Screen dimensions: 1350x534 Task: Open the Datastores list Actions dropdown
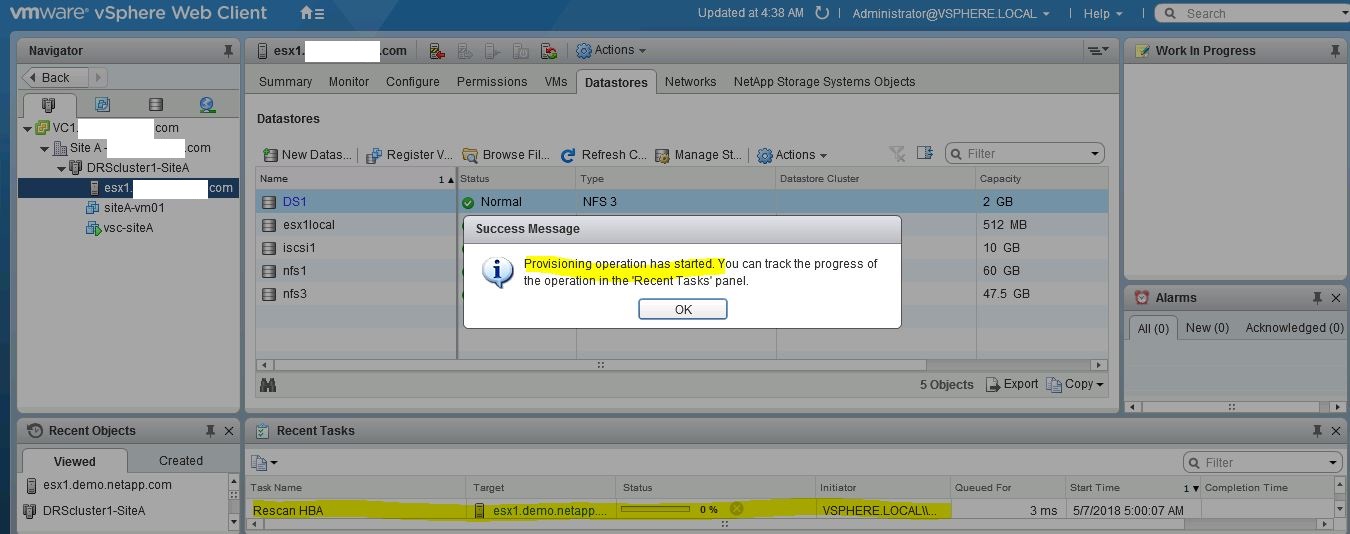pos(792,154)
